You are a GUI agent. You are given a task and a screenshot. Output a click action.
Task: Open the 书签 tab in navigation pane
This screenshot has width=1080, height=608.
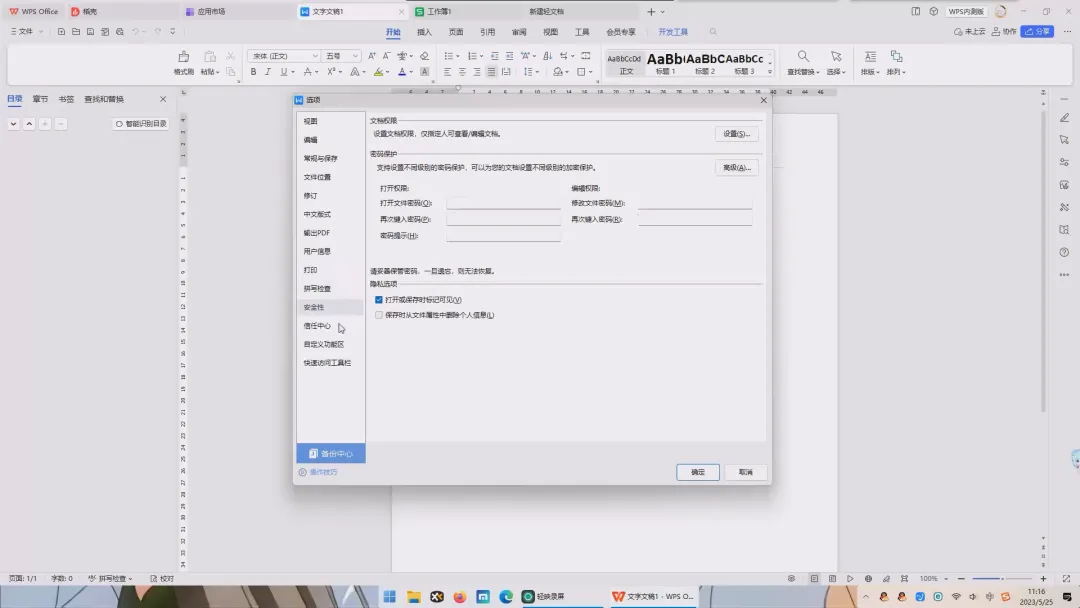66,99
